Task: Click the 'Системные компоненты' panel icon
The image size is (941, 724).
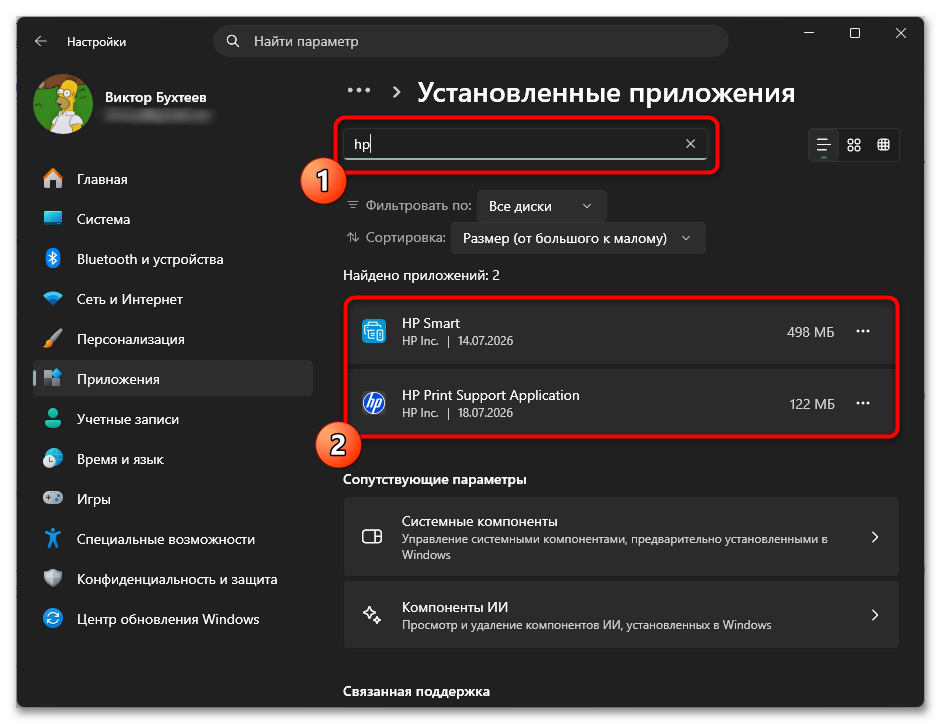Action: pyautogui.click(x=372, y=537)
